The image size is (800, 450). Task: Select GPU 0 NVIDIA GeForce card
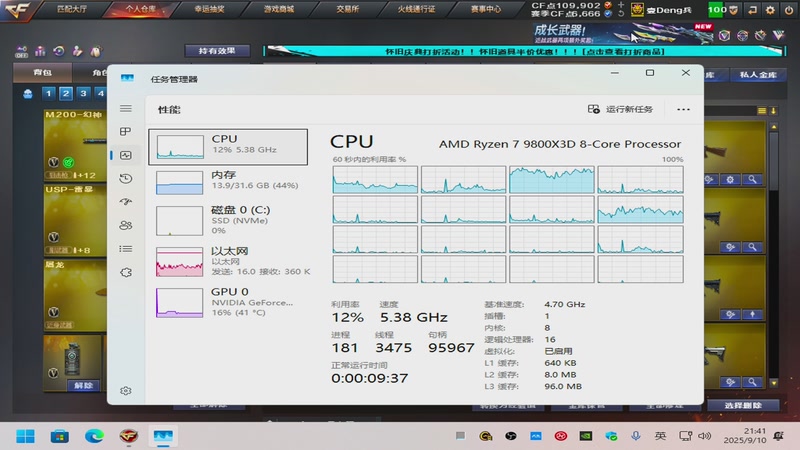tap(228, 302)
